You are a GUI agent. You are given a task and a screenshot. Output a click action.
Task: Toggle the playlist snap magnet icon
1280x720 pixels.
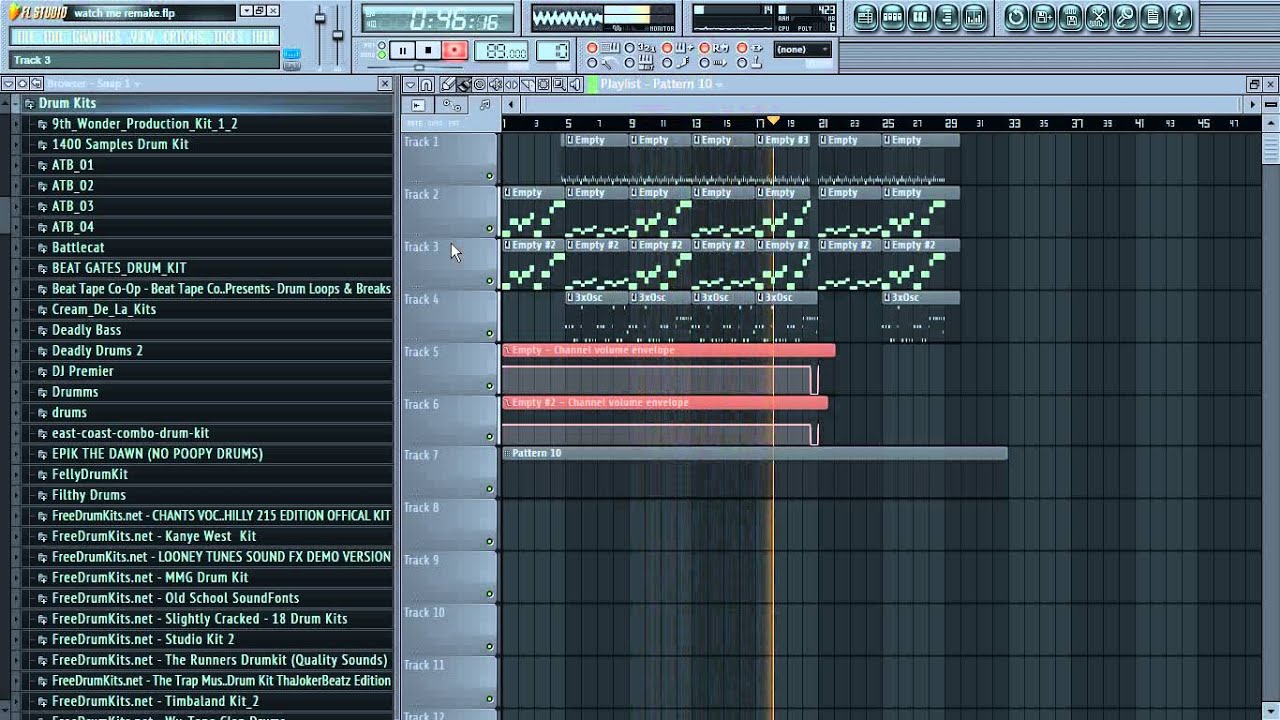pyautogui.click(x=426, y=84)
